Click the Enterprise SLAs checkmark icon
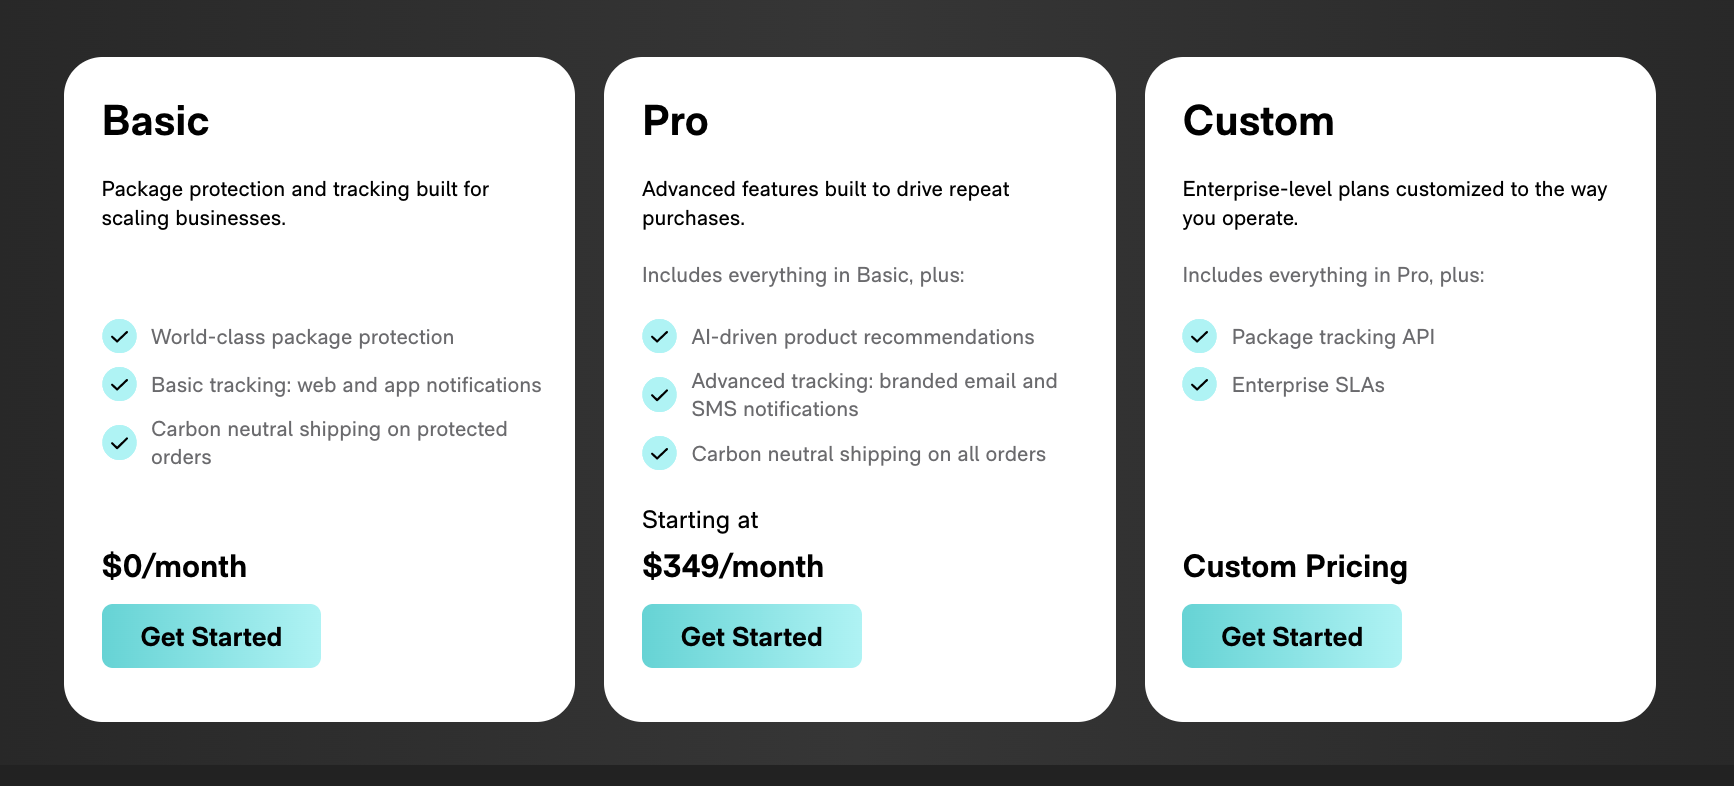Screen dimensions: 1734x786 1199,384
